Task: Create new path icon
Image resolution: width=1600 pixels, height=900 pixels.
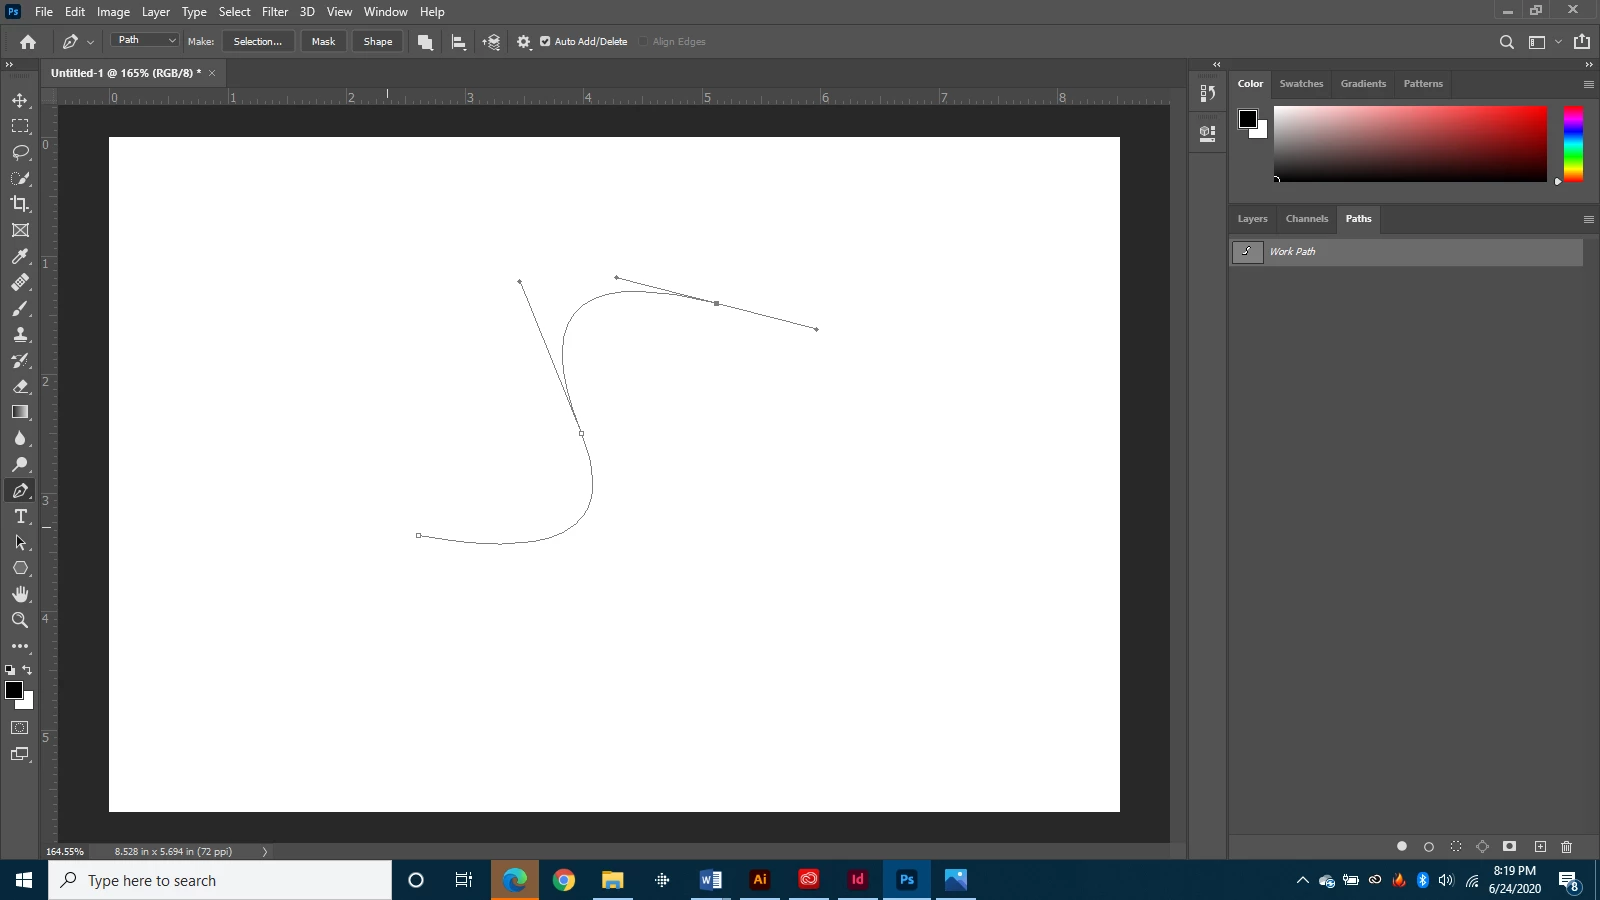Action: [x=1540, y=846]
